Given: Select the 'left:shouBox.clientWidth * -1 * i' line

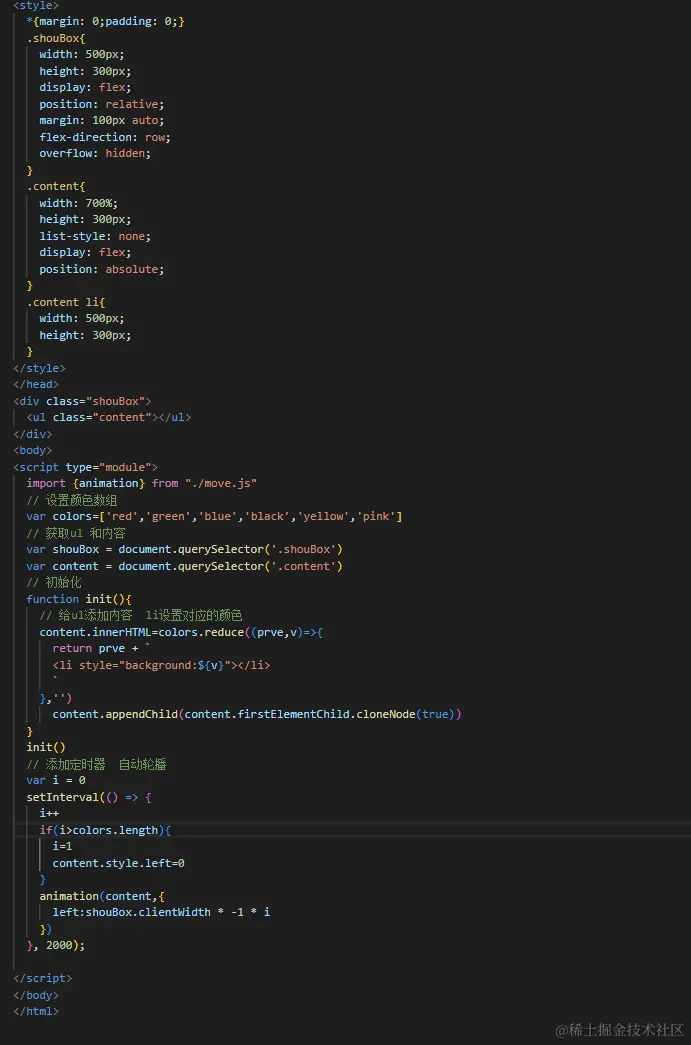Looking at the screenshot, I should tap(161, 912).
